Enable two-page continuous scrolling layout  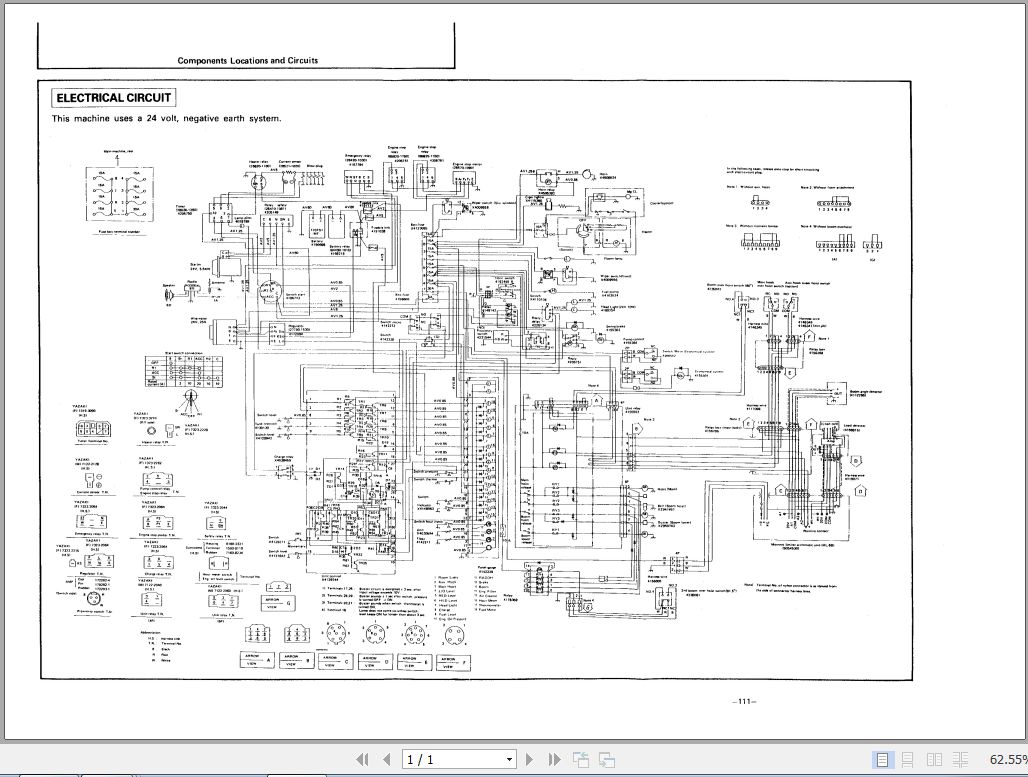(960, 760)
